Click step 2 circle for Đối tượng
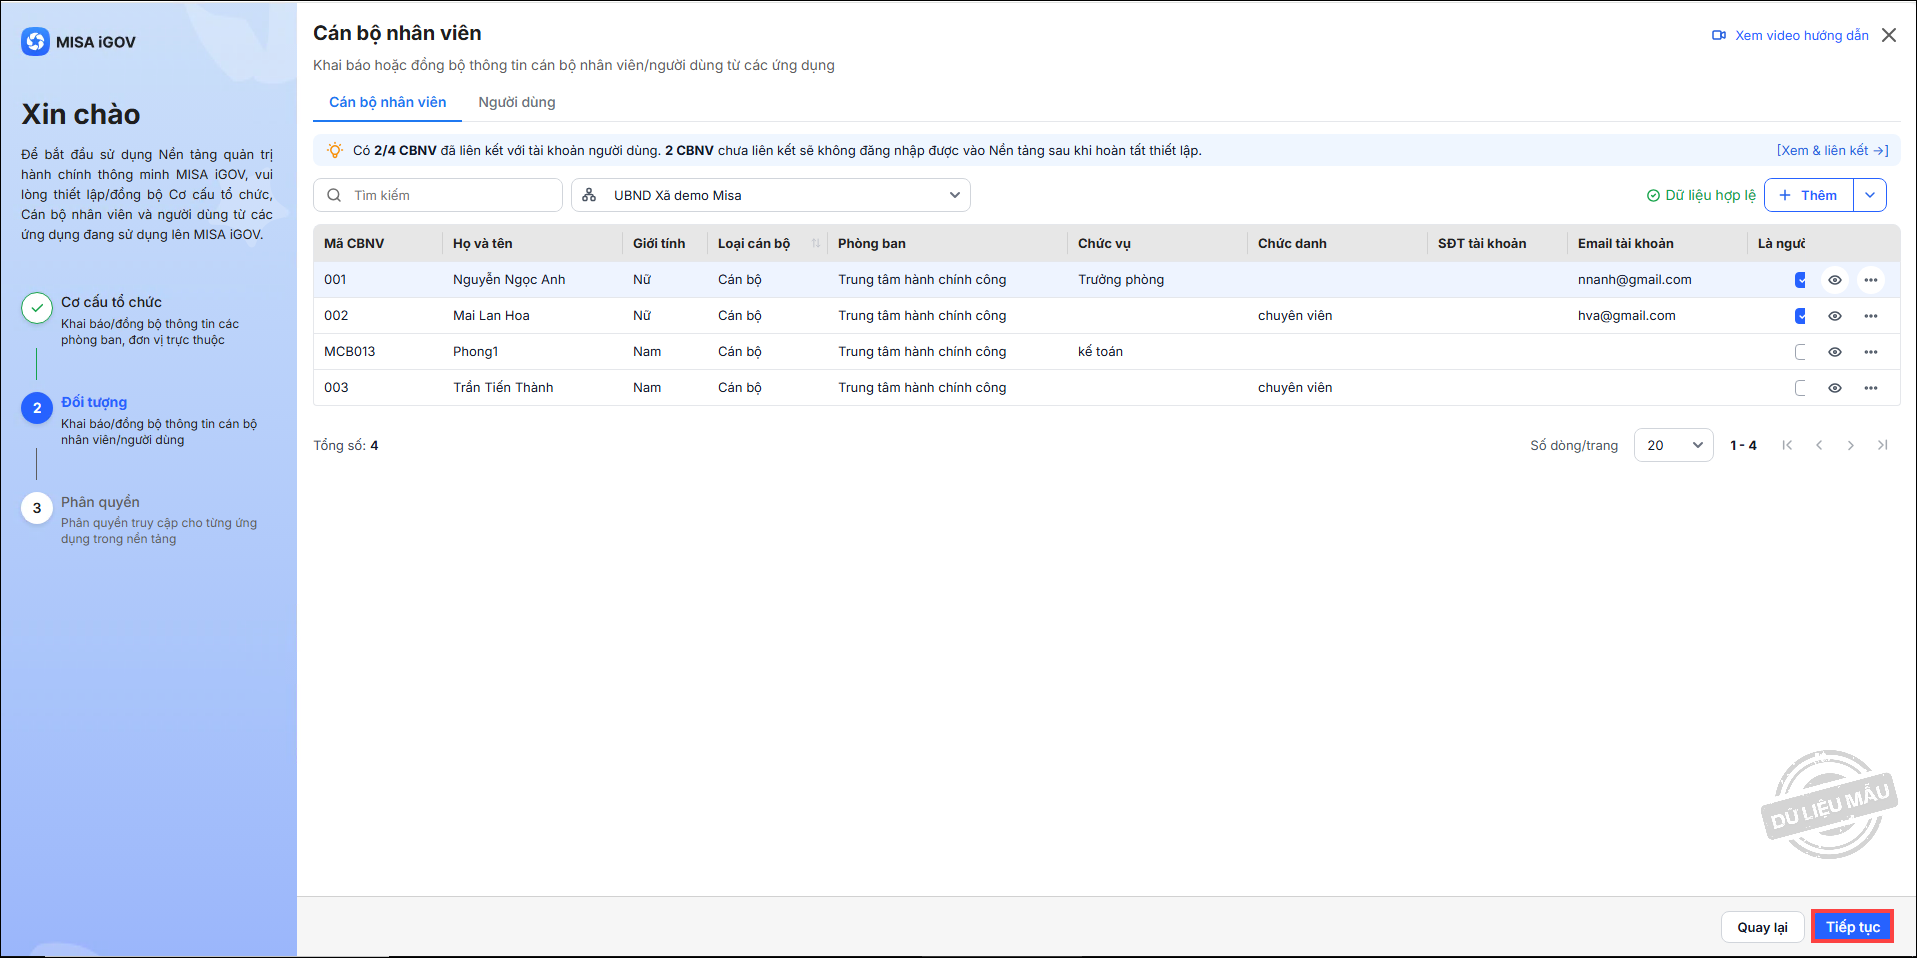This screenshot has height=958, width=1917. click(37, 408)
